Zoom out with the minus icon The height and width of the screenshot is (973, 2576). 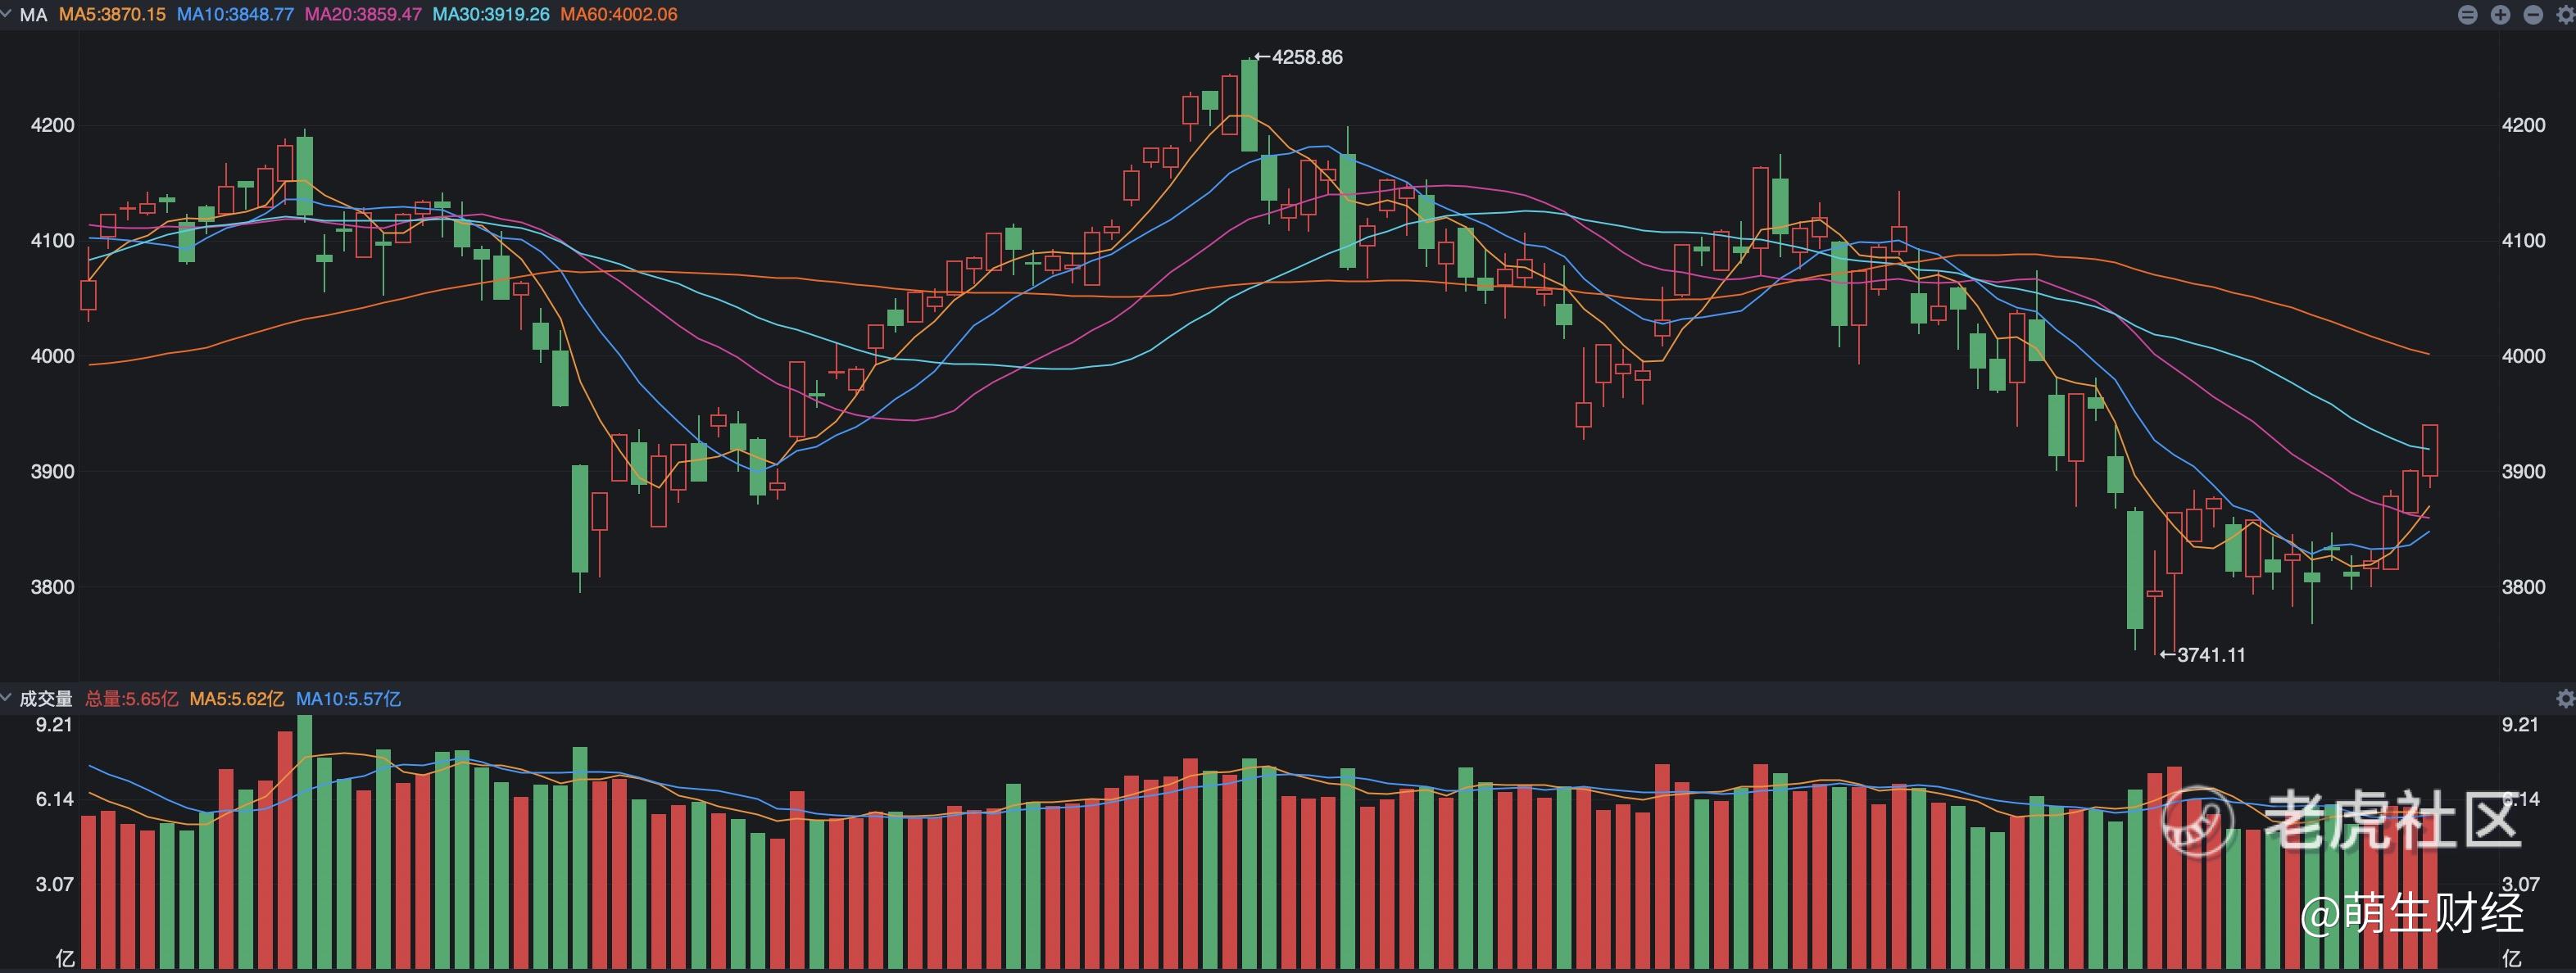(x=2534, y=15)
